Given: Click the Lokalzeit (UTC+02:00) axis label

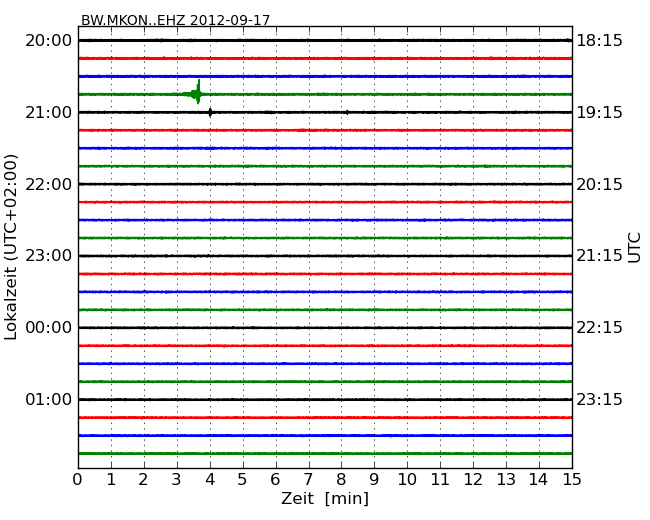Looking at the screenshot, I should point(11,247).
